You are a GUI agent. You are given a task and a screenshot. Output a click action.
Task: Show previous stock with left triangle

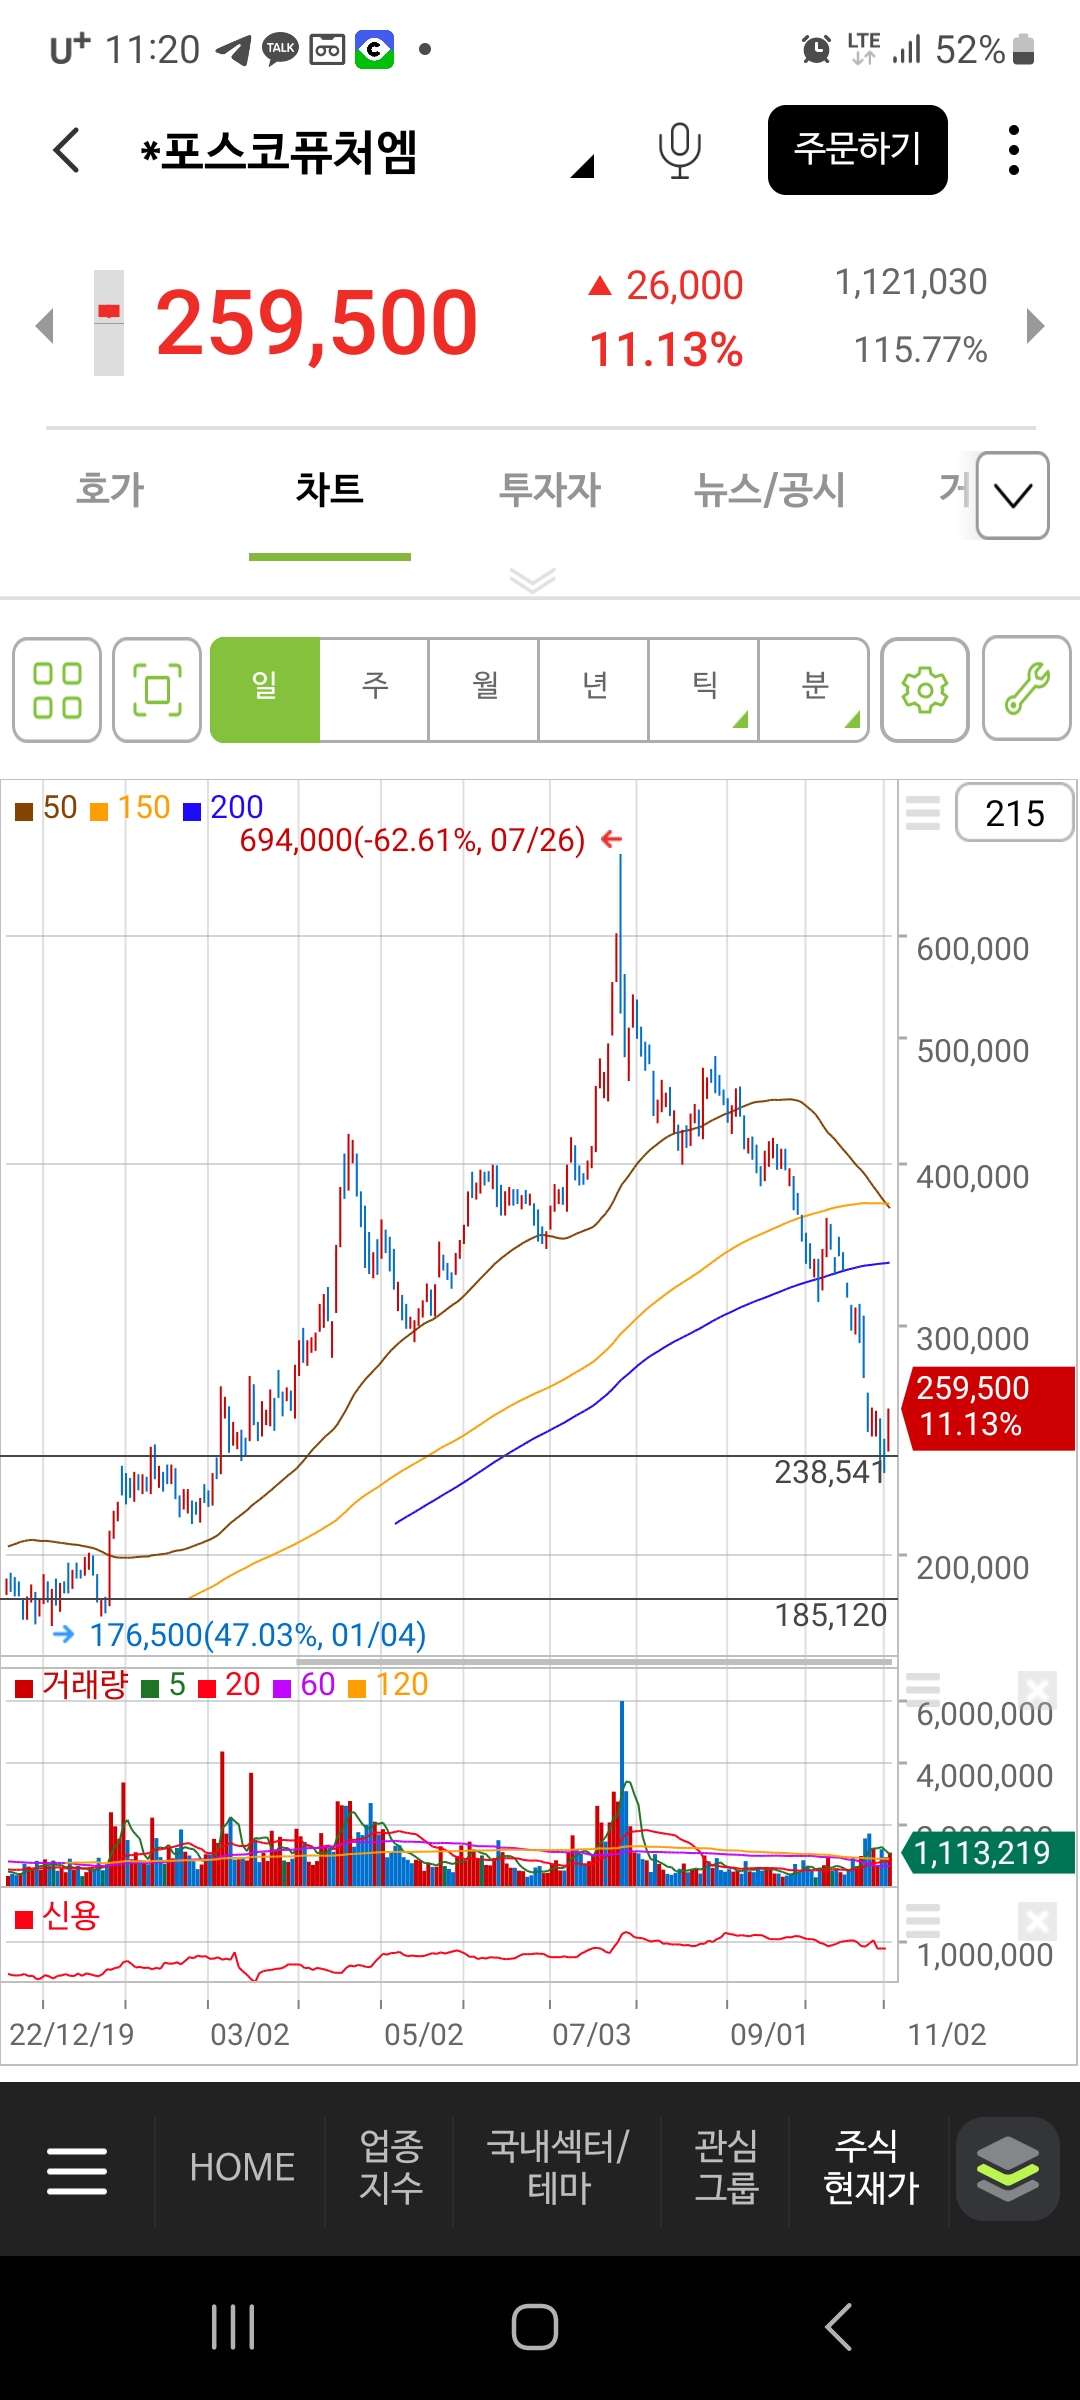[x=44, y=326]
